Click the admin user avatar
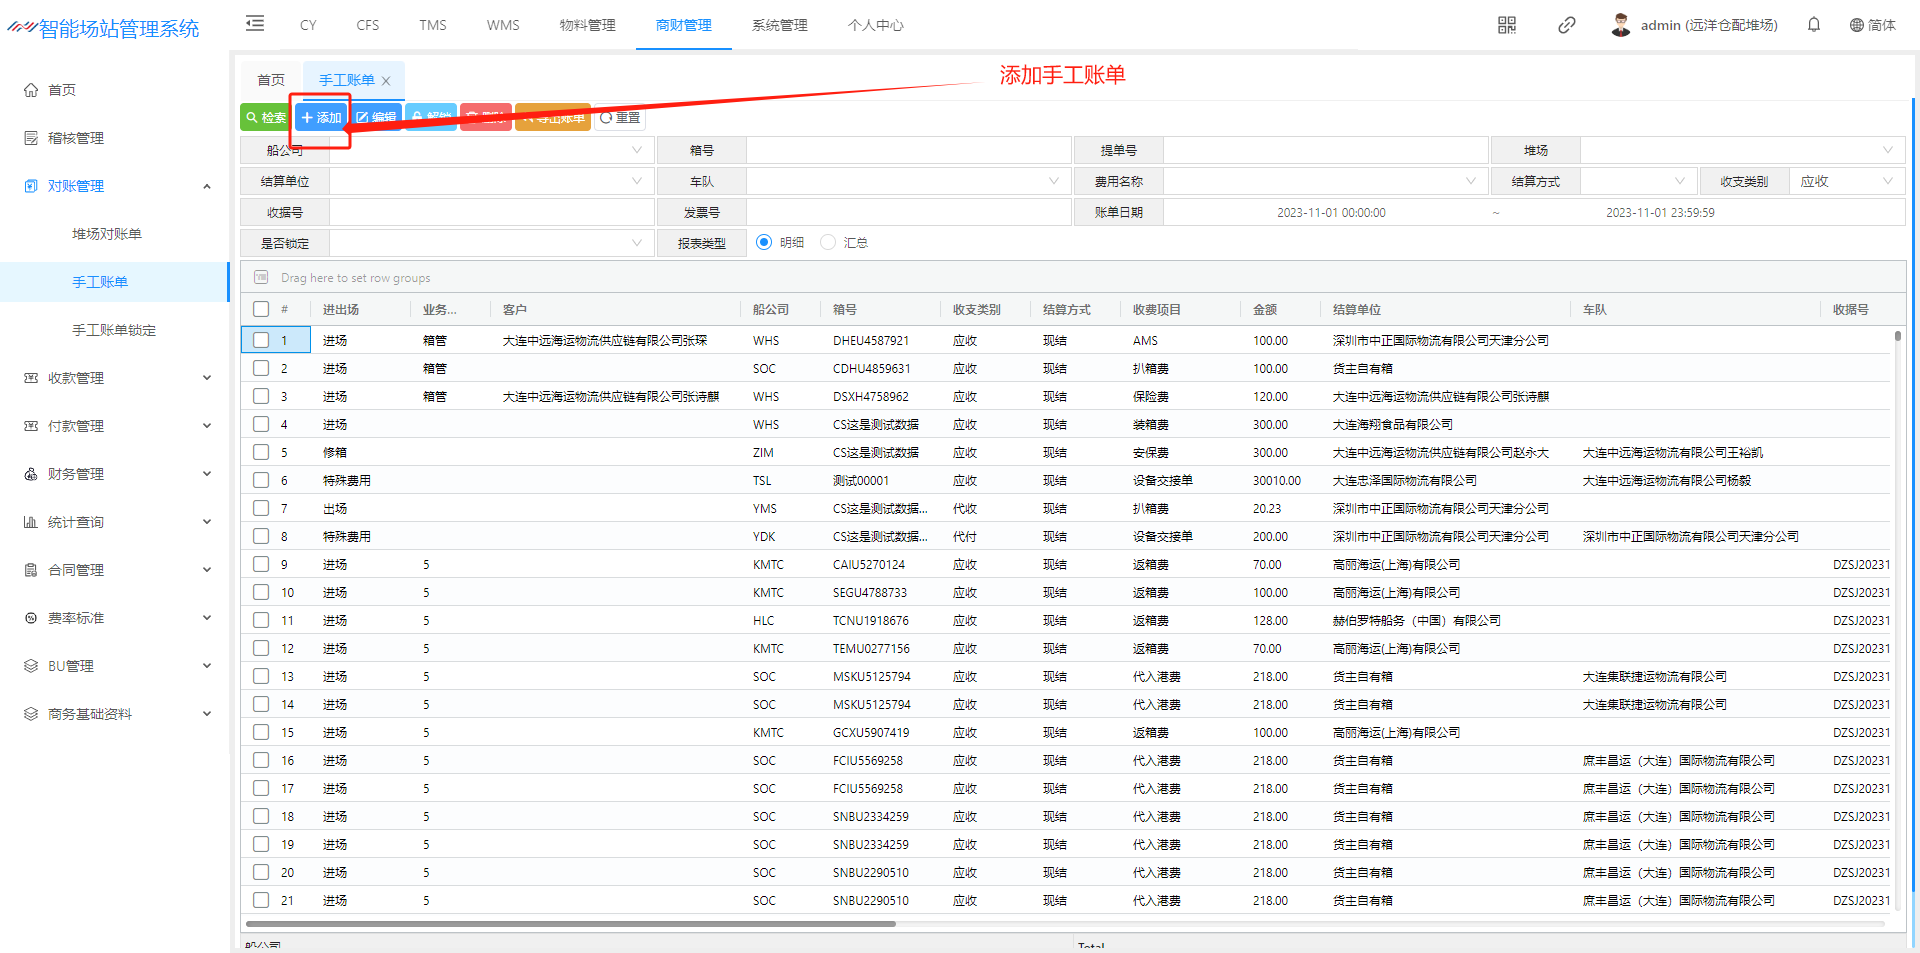 [x=1621, y=25]
